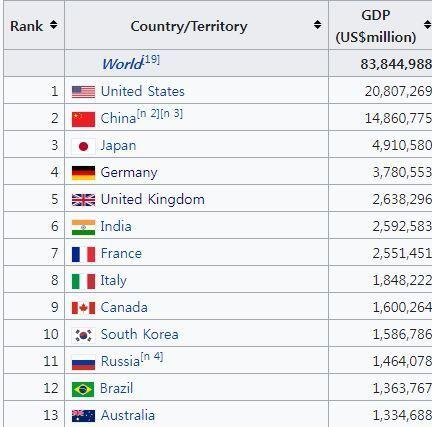Click the GDP (US$million) column header

tap(376, 26)
